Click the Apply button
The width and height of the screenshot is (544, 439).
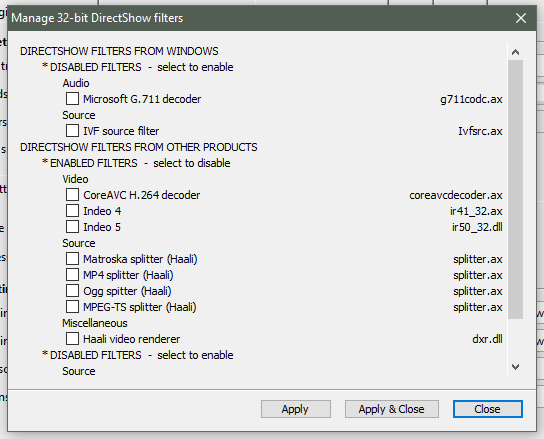296,409
